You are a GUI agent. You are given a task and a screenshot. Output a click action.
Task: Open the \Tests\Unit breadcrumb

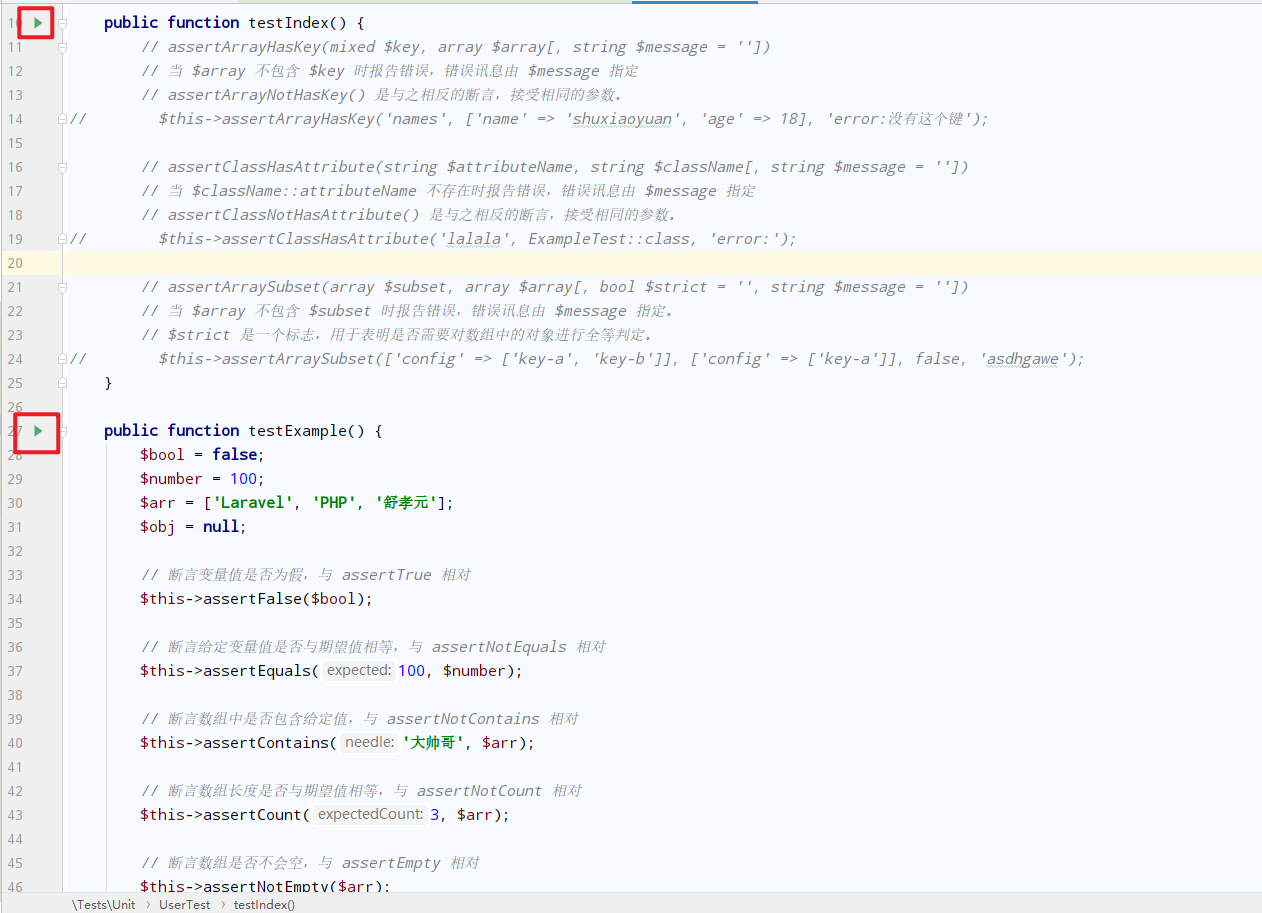click(103, 904)
